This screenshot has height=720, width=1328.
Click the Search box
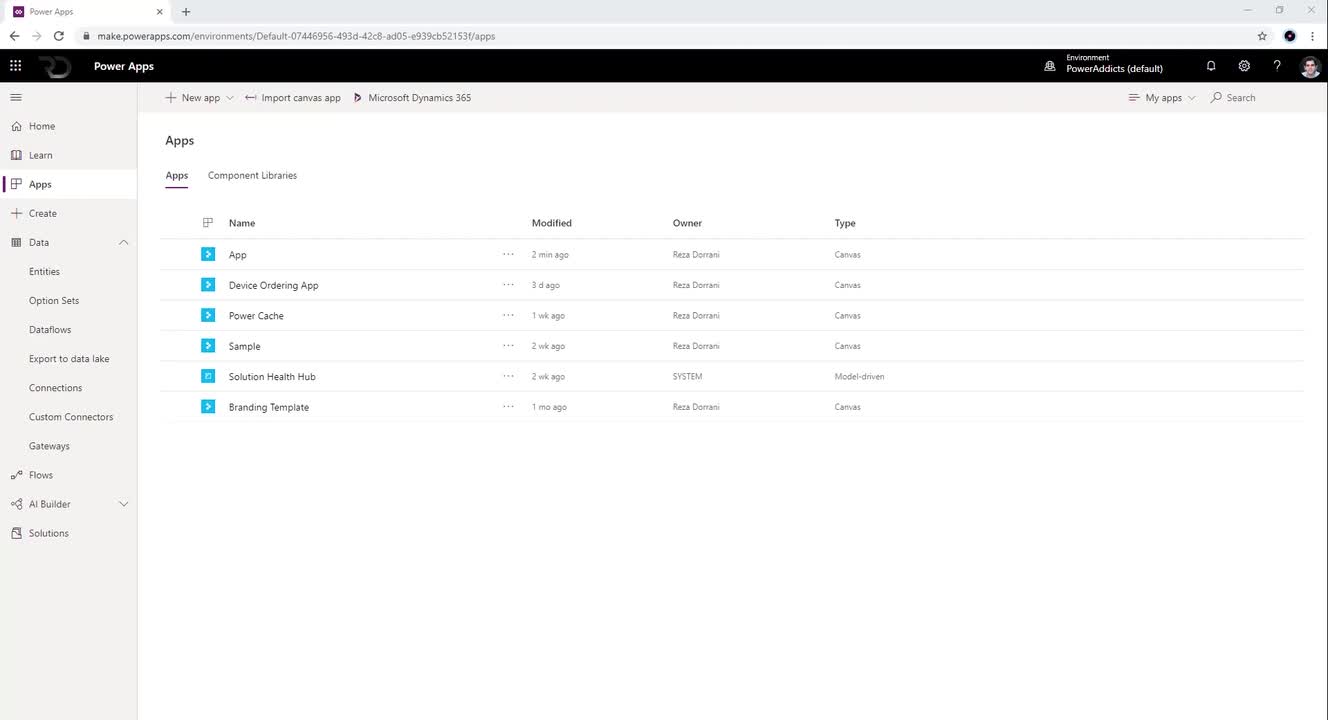tap(1233, 98)
